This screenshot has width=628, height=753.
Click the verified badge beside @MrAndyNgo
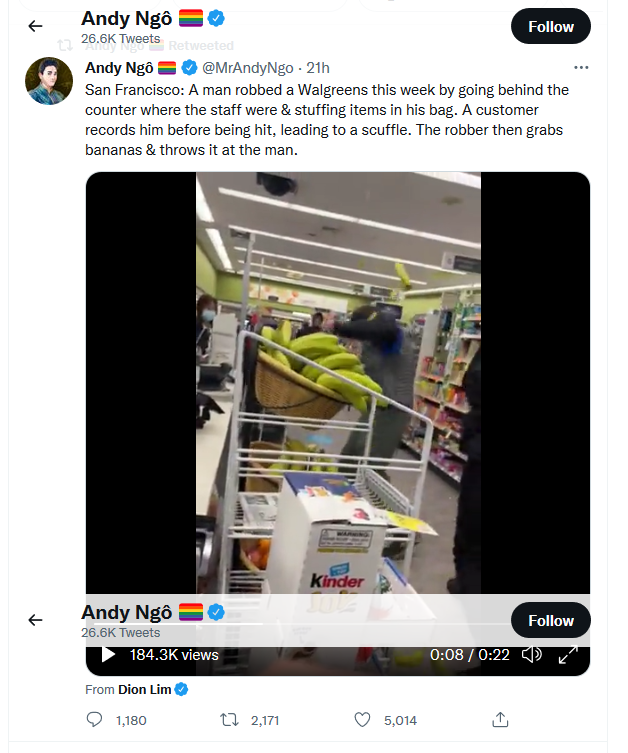190,68
